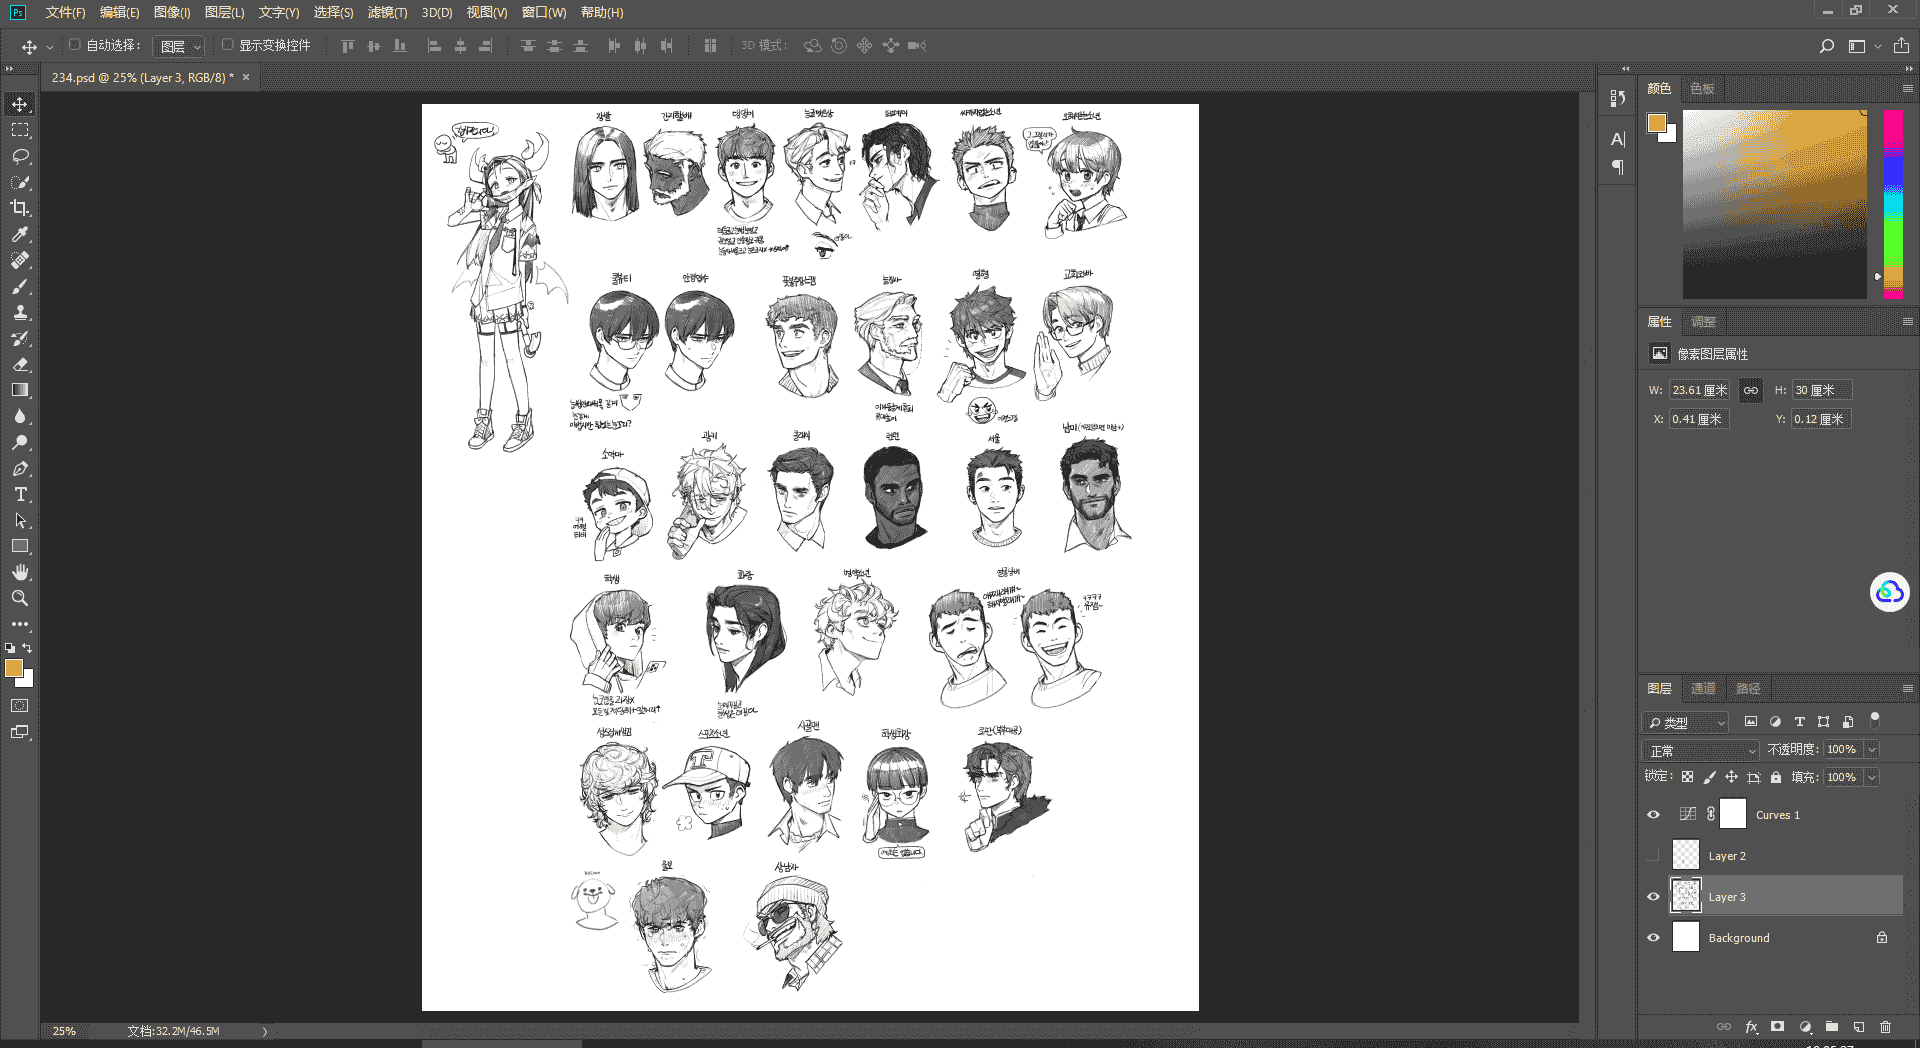1920x1048 pixels.
Task: Click the W width field 23.61 厘米
Action: pyautogui.click(x=1700, y=390)
